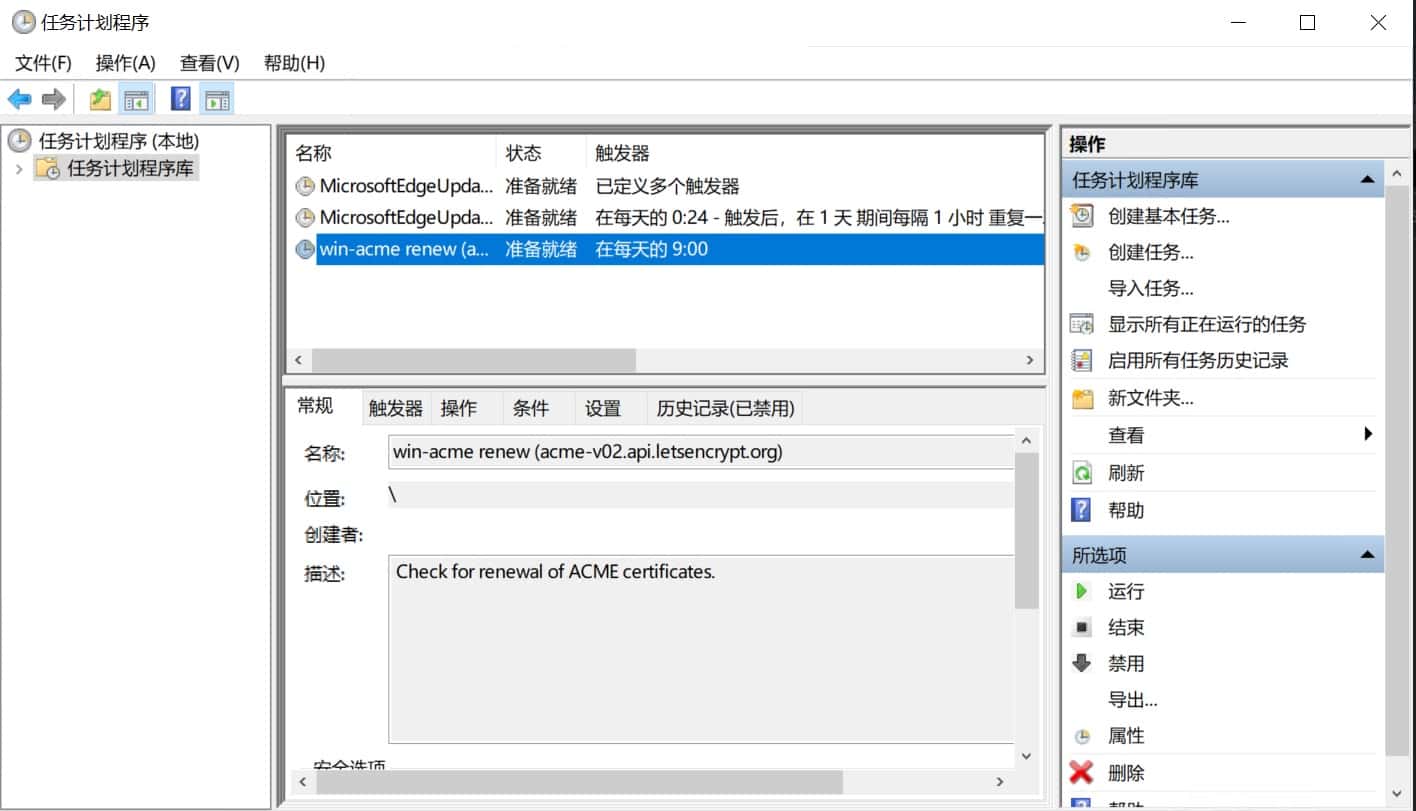Click 创建基本任务... in actions pane
Image resolution: width=1416 pixels, height=811 pixels.
(1168, 216)
